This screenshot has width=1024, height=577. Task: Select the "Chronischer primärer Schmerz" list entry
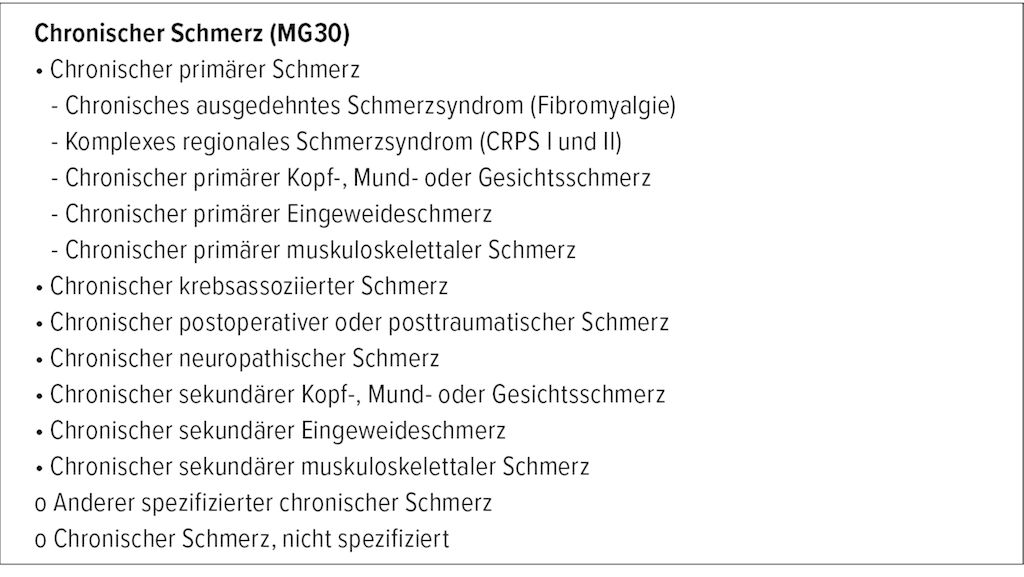204,70
